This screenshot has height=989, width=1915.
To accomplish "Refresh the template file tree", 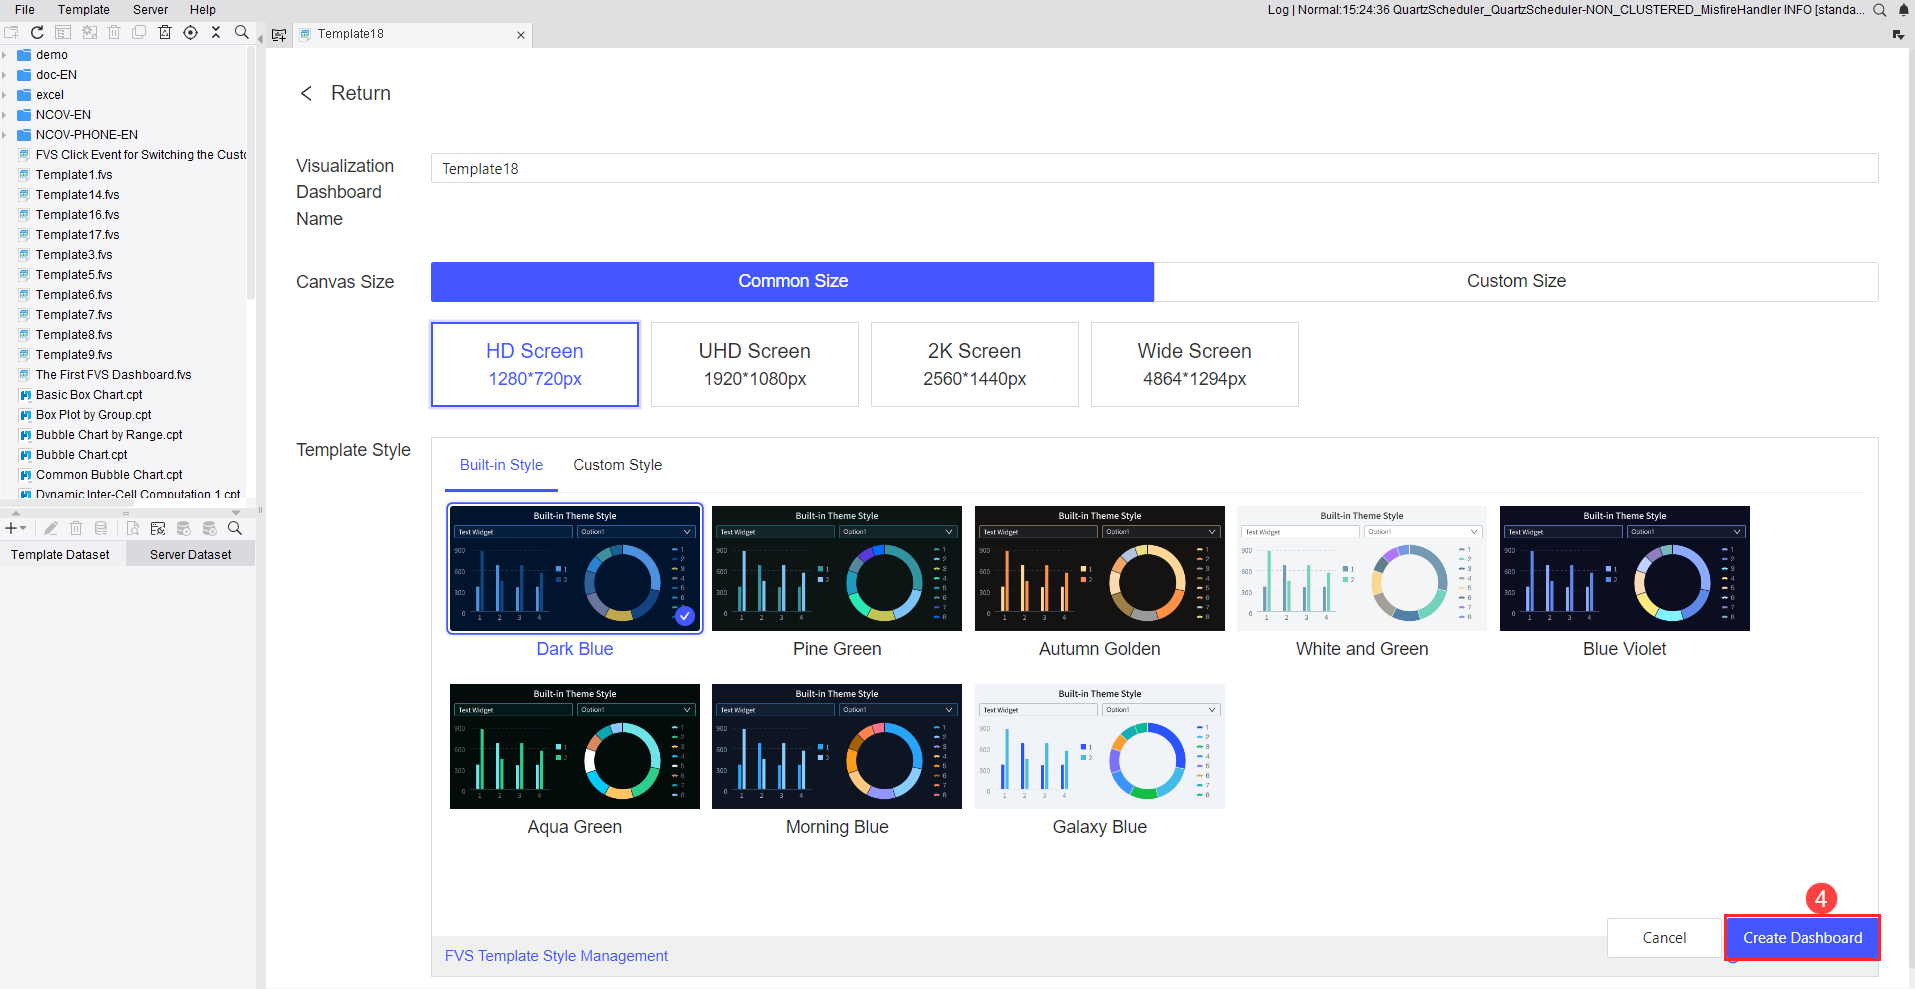I will pos(37,33).
